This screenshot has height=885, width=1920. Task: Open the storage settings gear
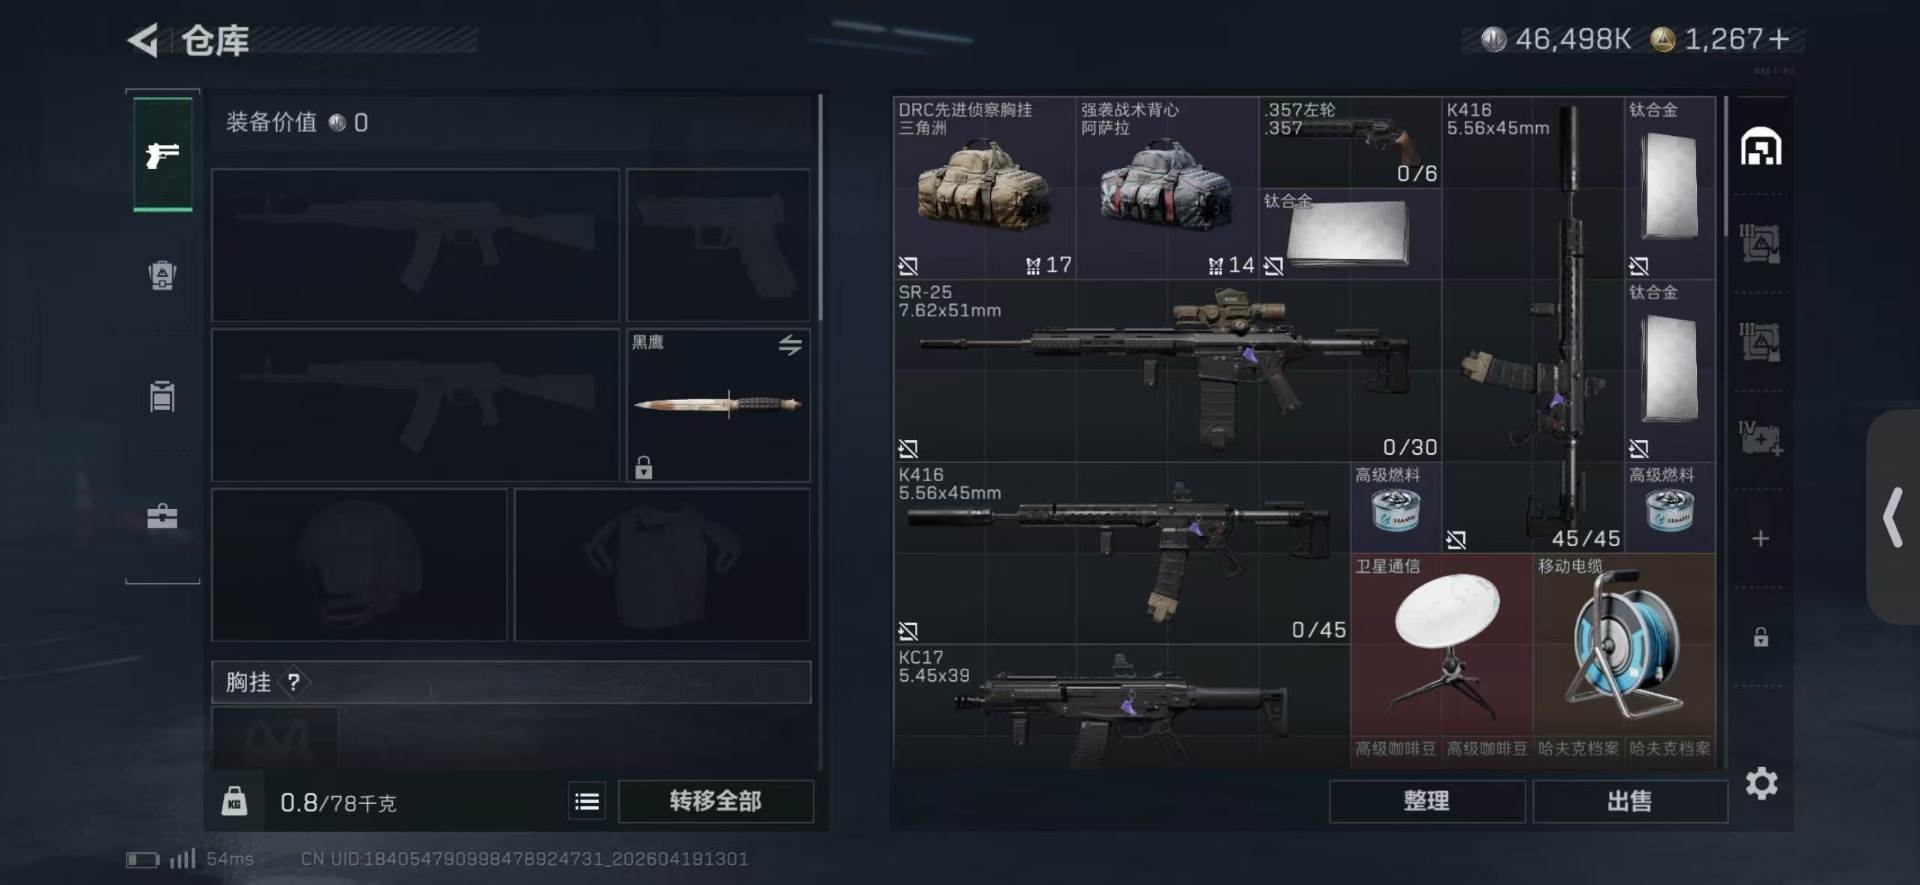pos(1762,783)
